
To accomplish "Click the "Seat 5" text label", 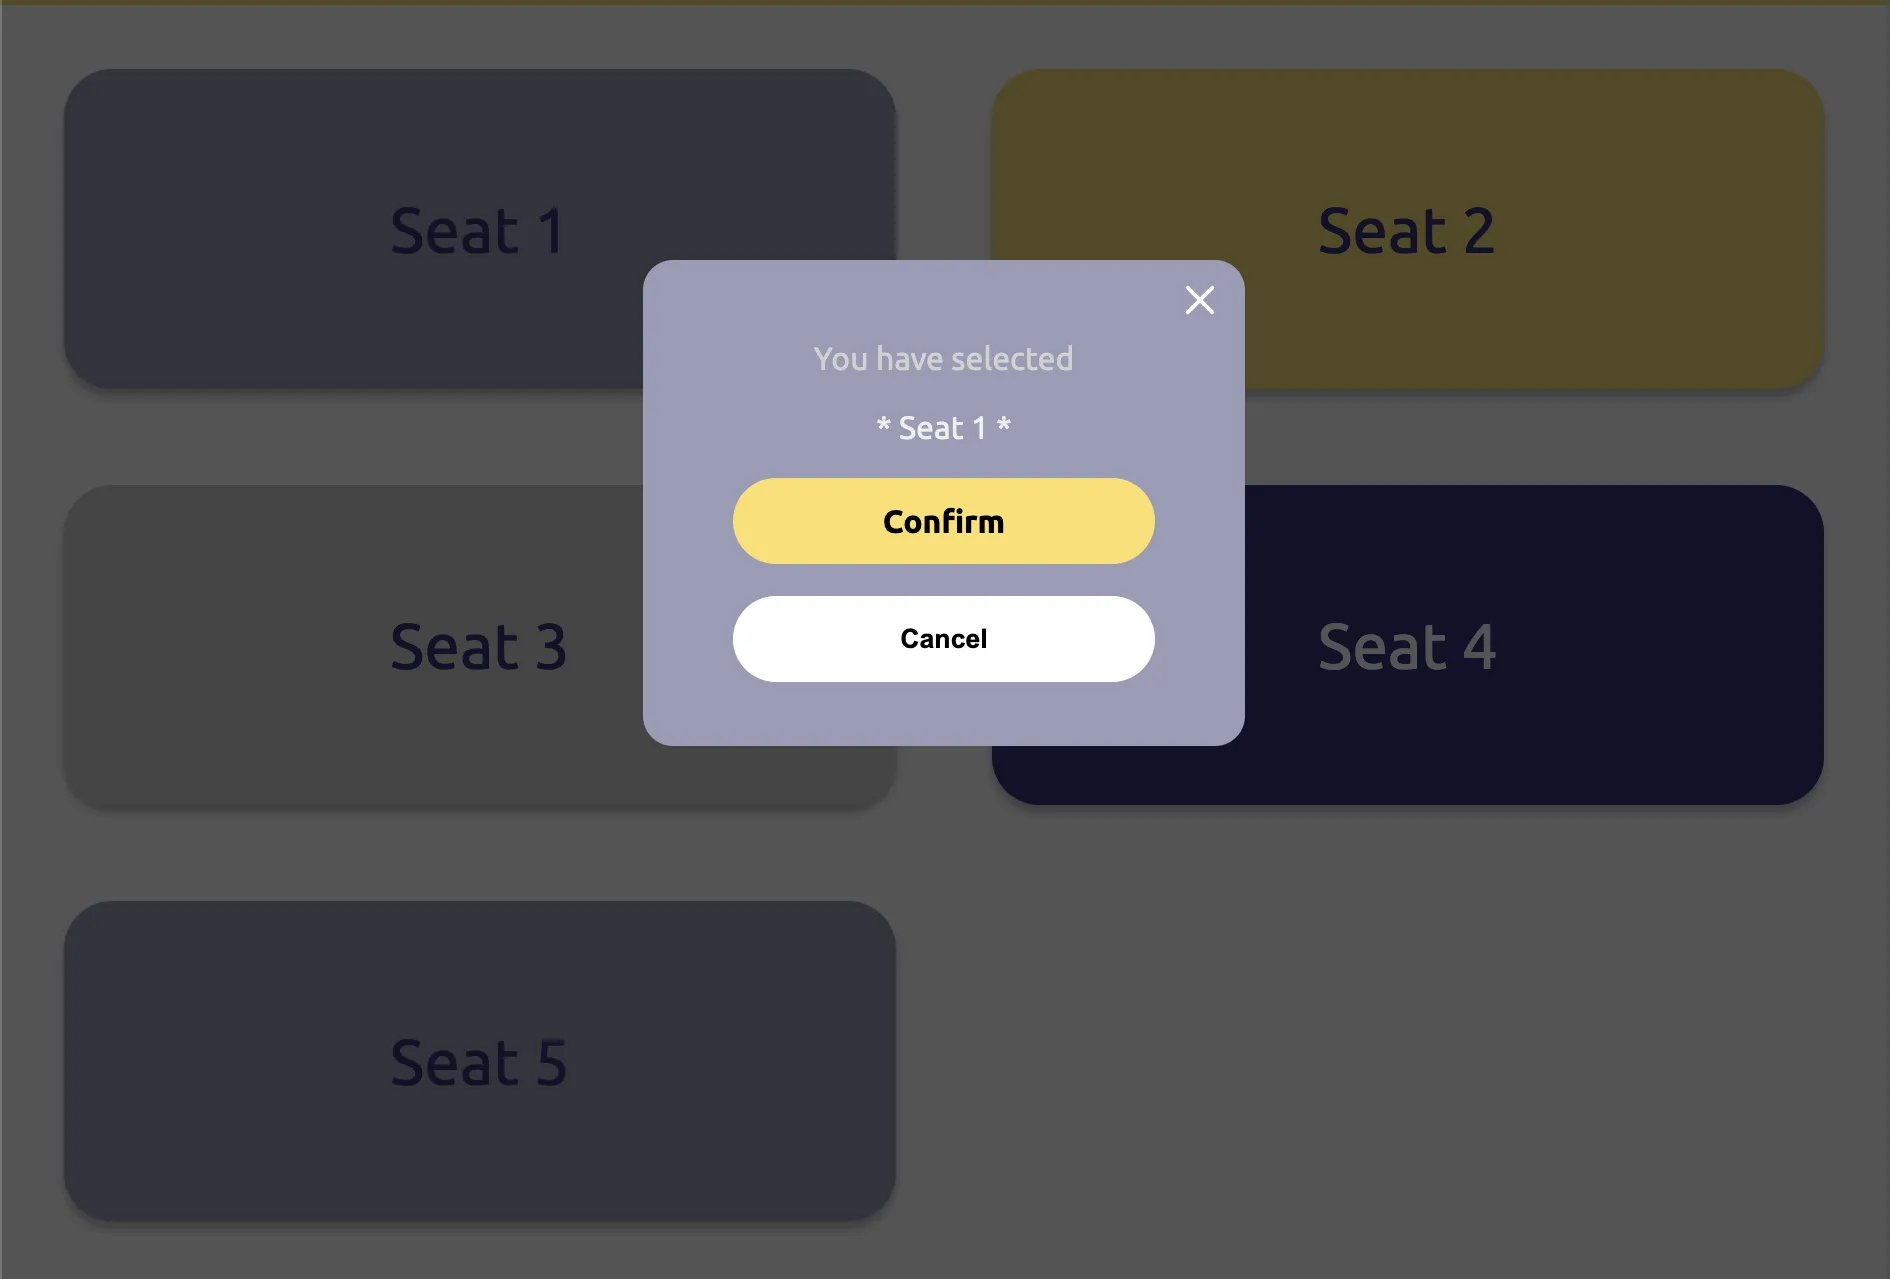I will (x=478, y=1063).
